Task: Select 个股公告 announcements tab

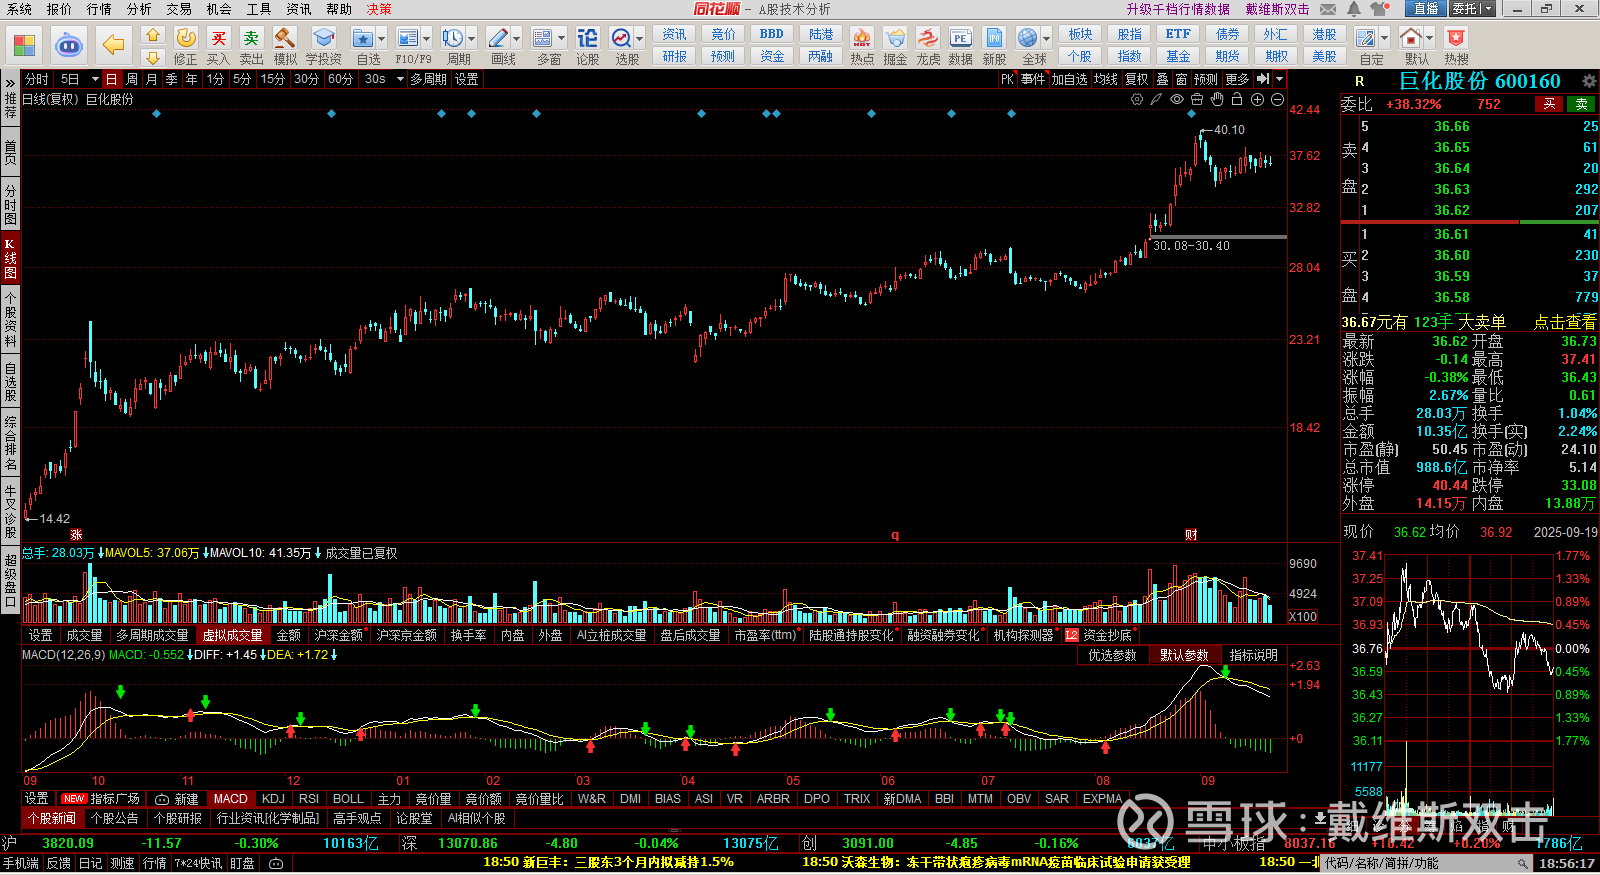Action: click(114, 818)
